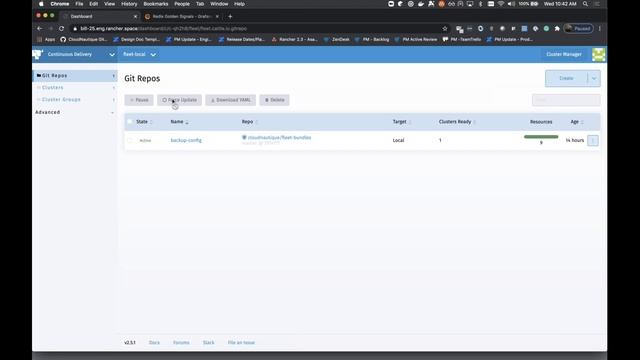Image resolution: width=640 pixels, height=360 pixels.
Task: Open the cloudnautique/fleet-bundles repo link
Action: coord(280,138)
